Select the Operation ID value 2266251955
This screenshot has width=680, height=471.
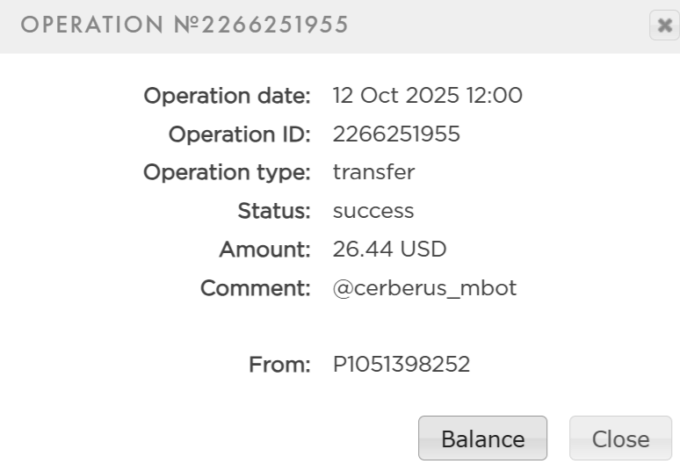[x=396, y=134]
